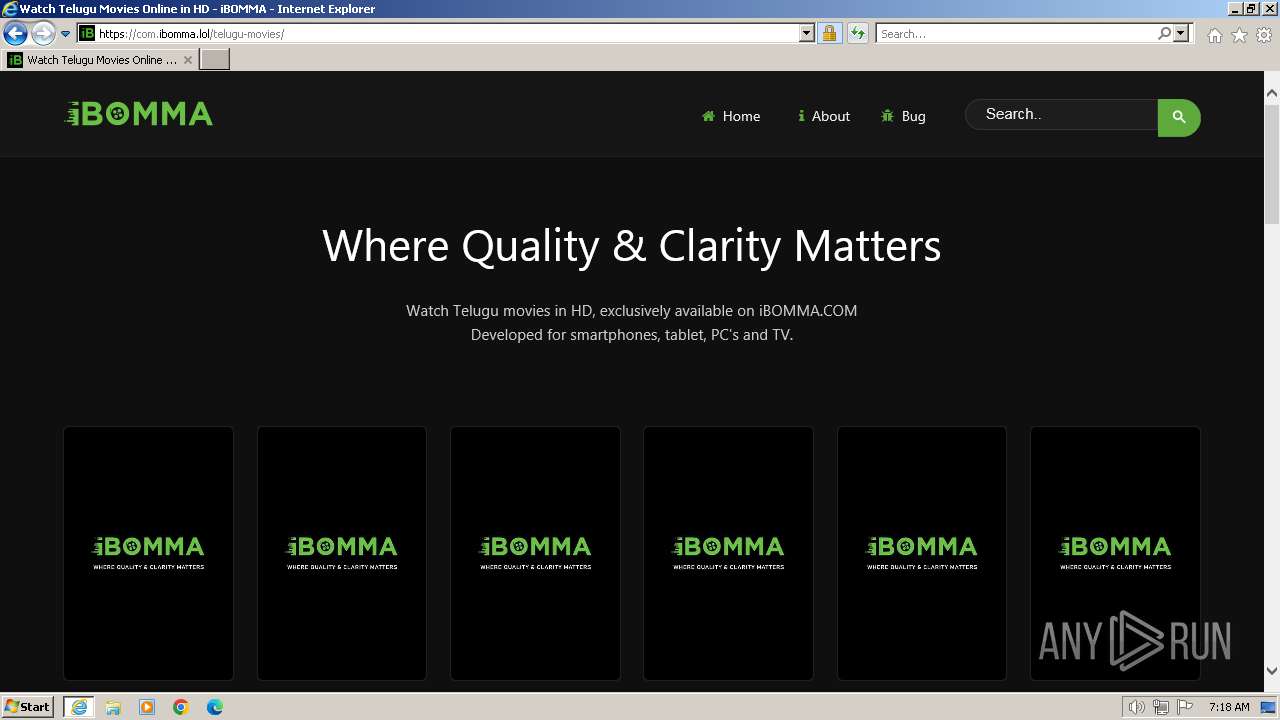Click the page scrollbar up arrow
1280x720 pixels.
(1272, 93)
